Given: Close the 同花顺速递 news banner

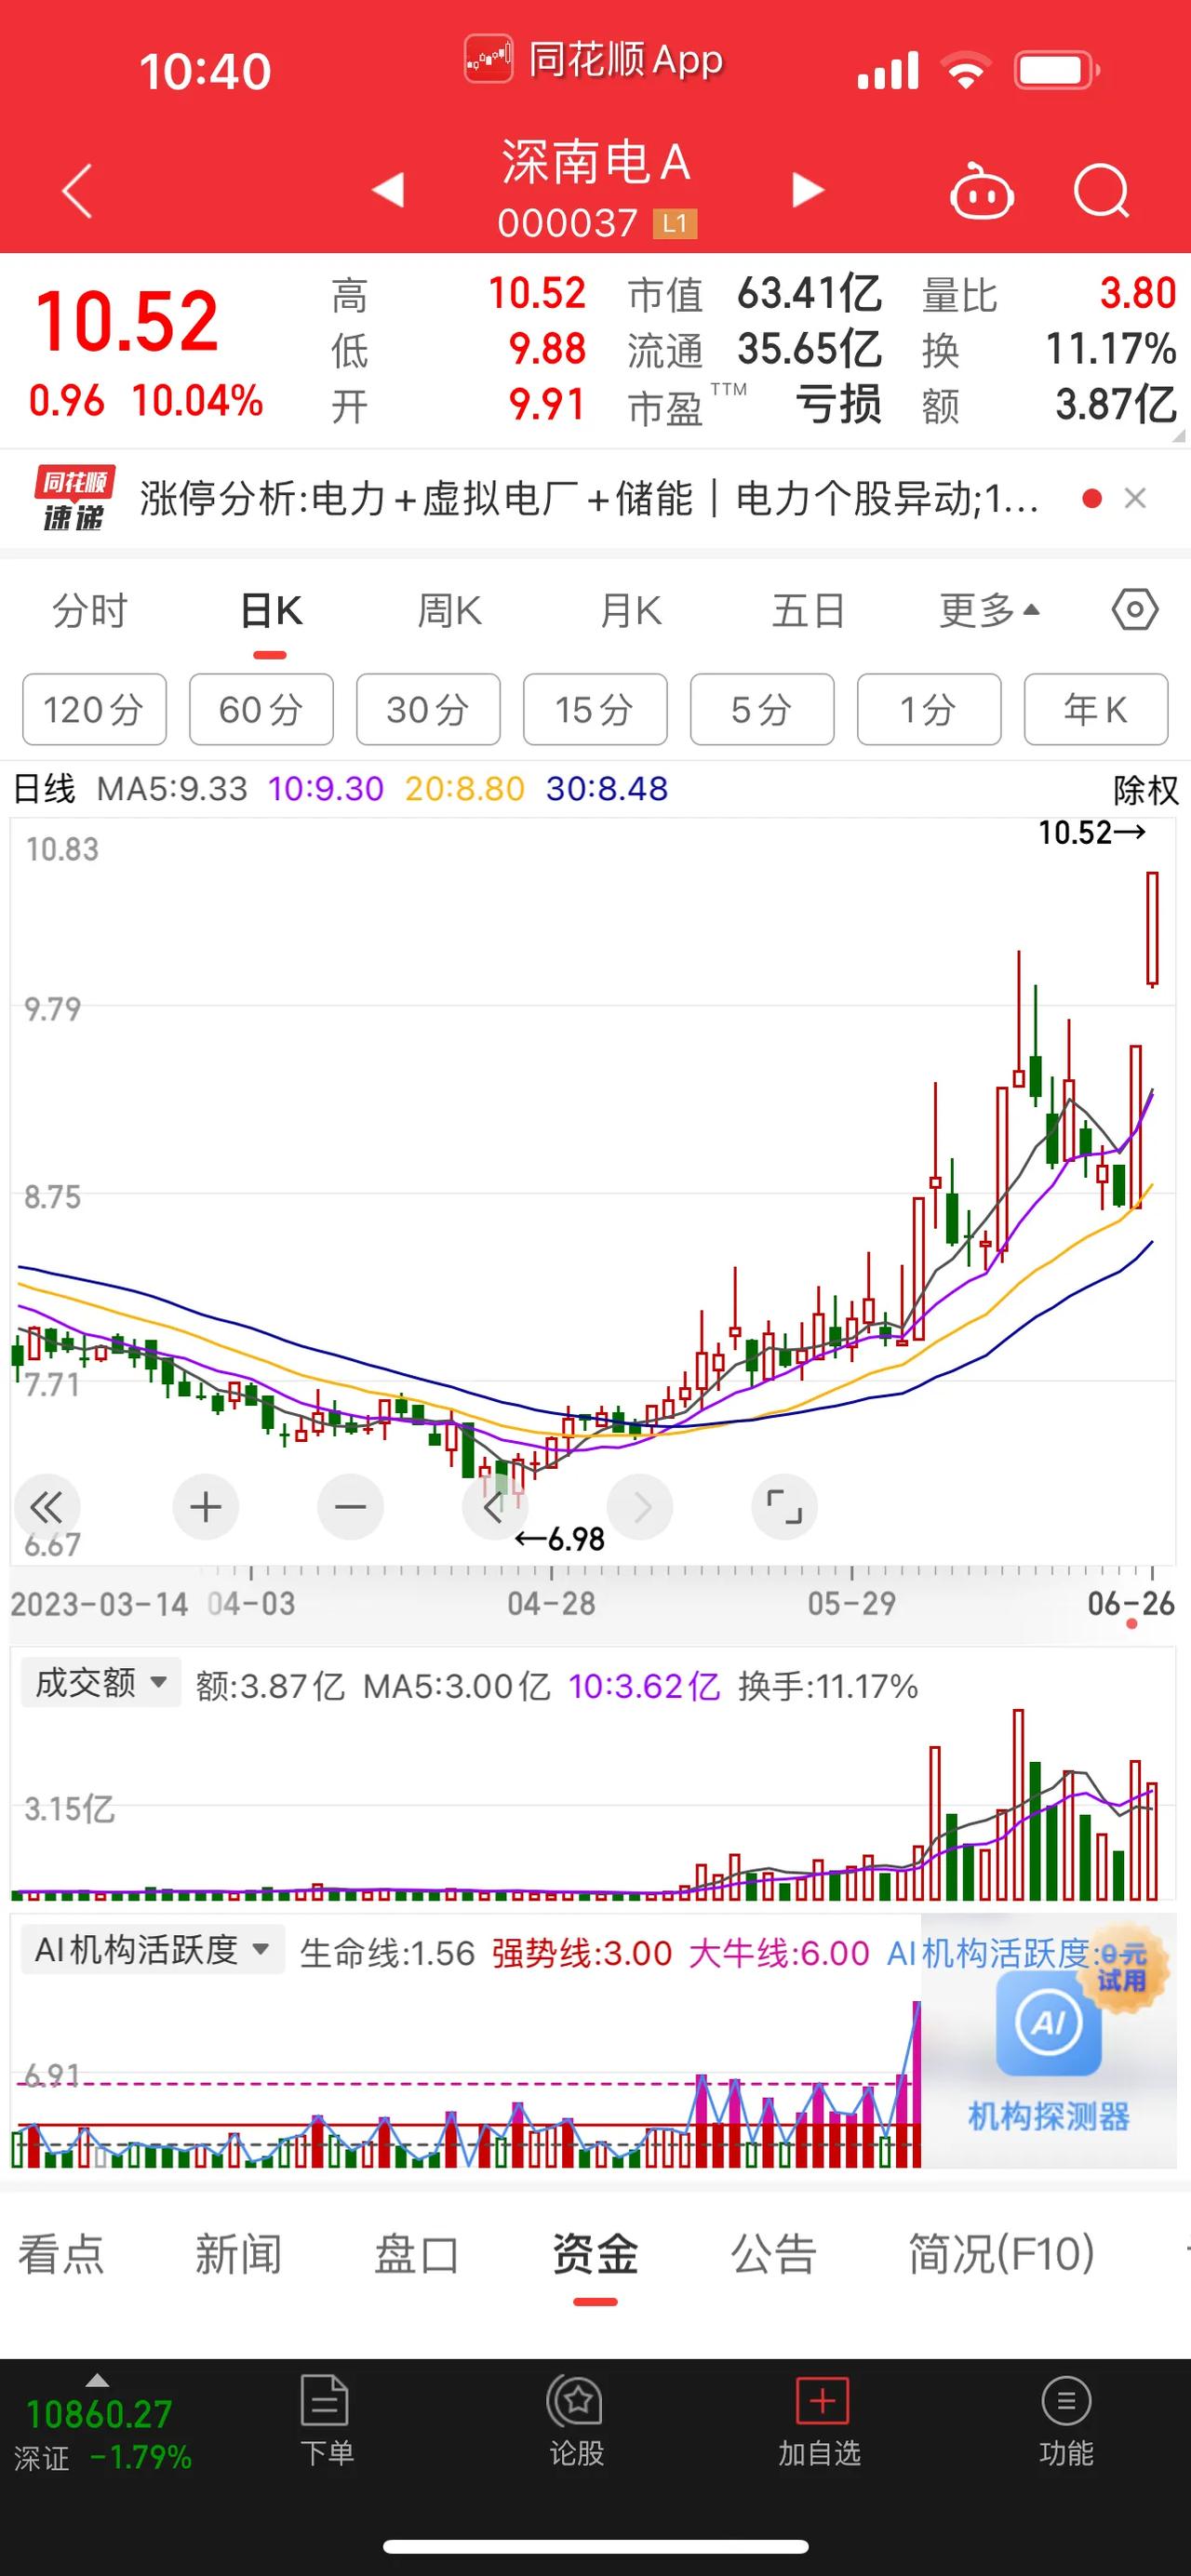Looking at the screenshot, I should (x=1135, y=498).
